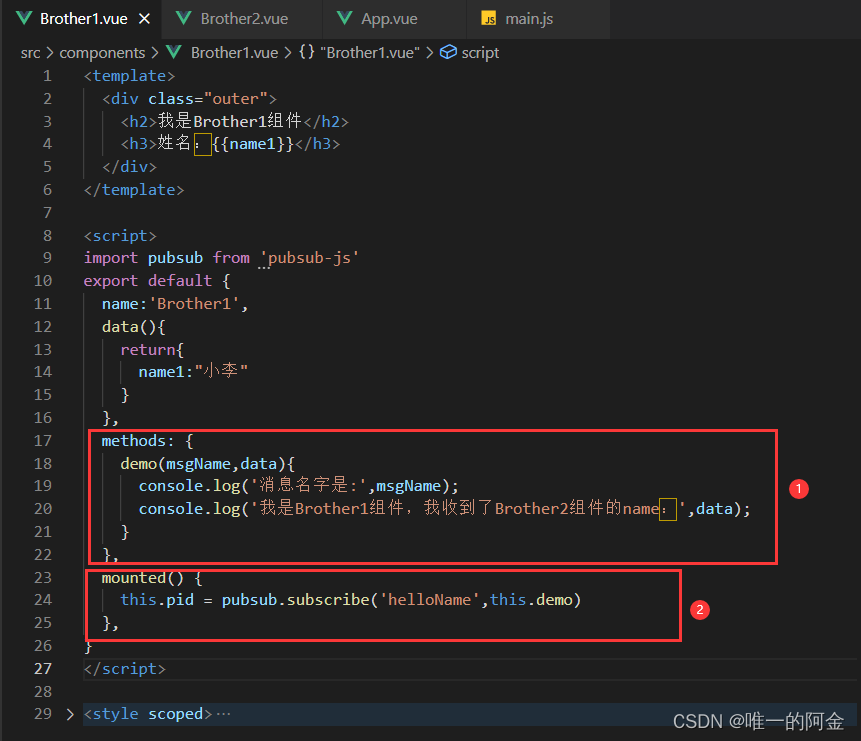The width and height of the screenshot is (861, 741).
Task: Click name:'Brother1' property
Action: click(175, 304)
